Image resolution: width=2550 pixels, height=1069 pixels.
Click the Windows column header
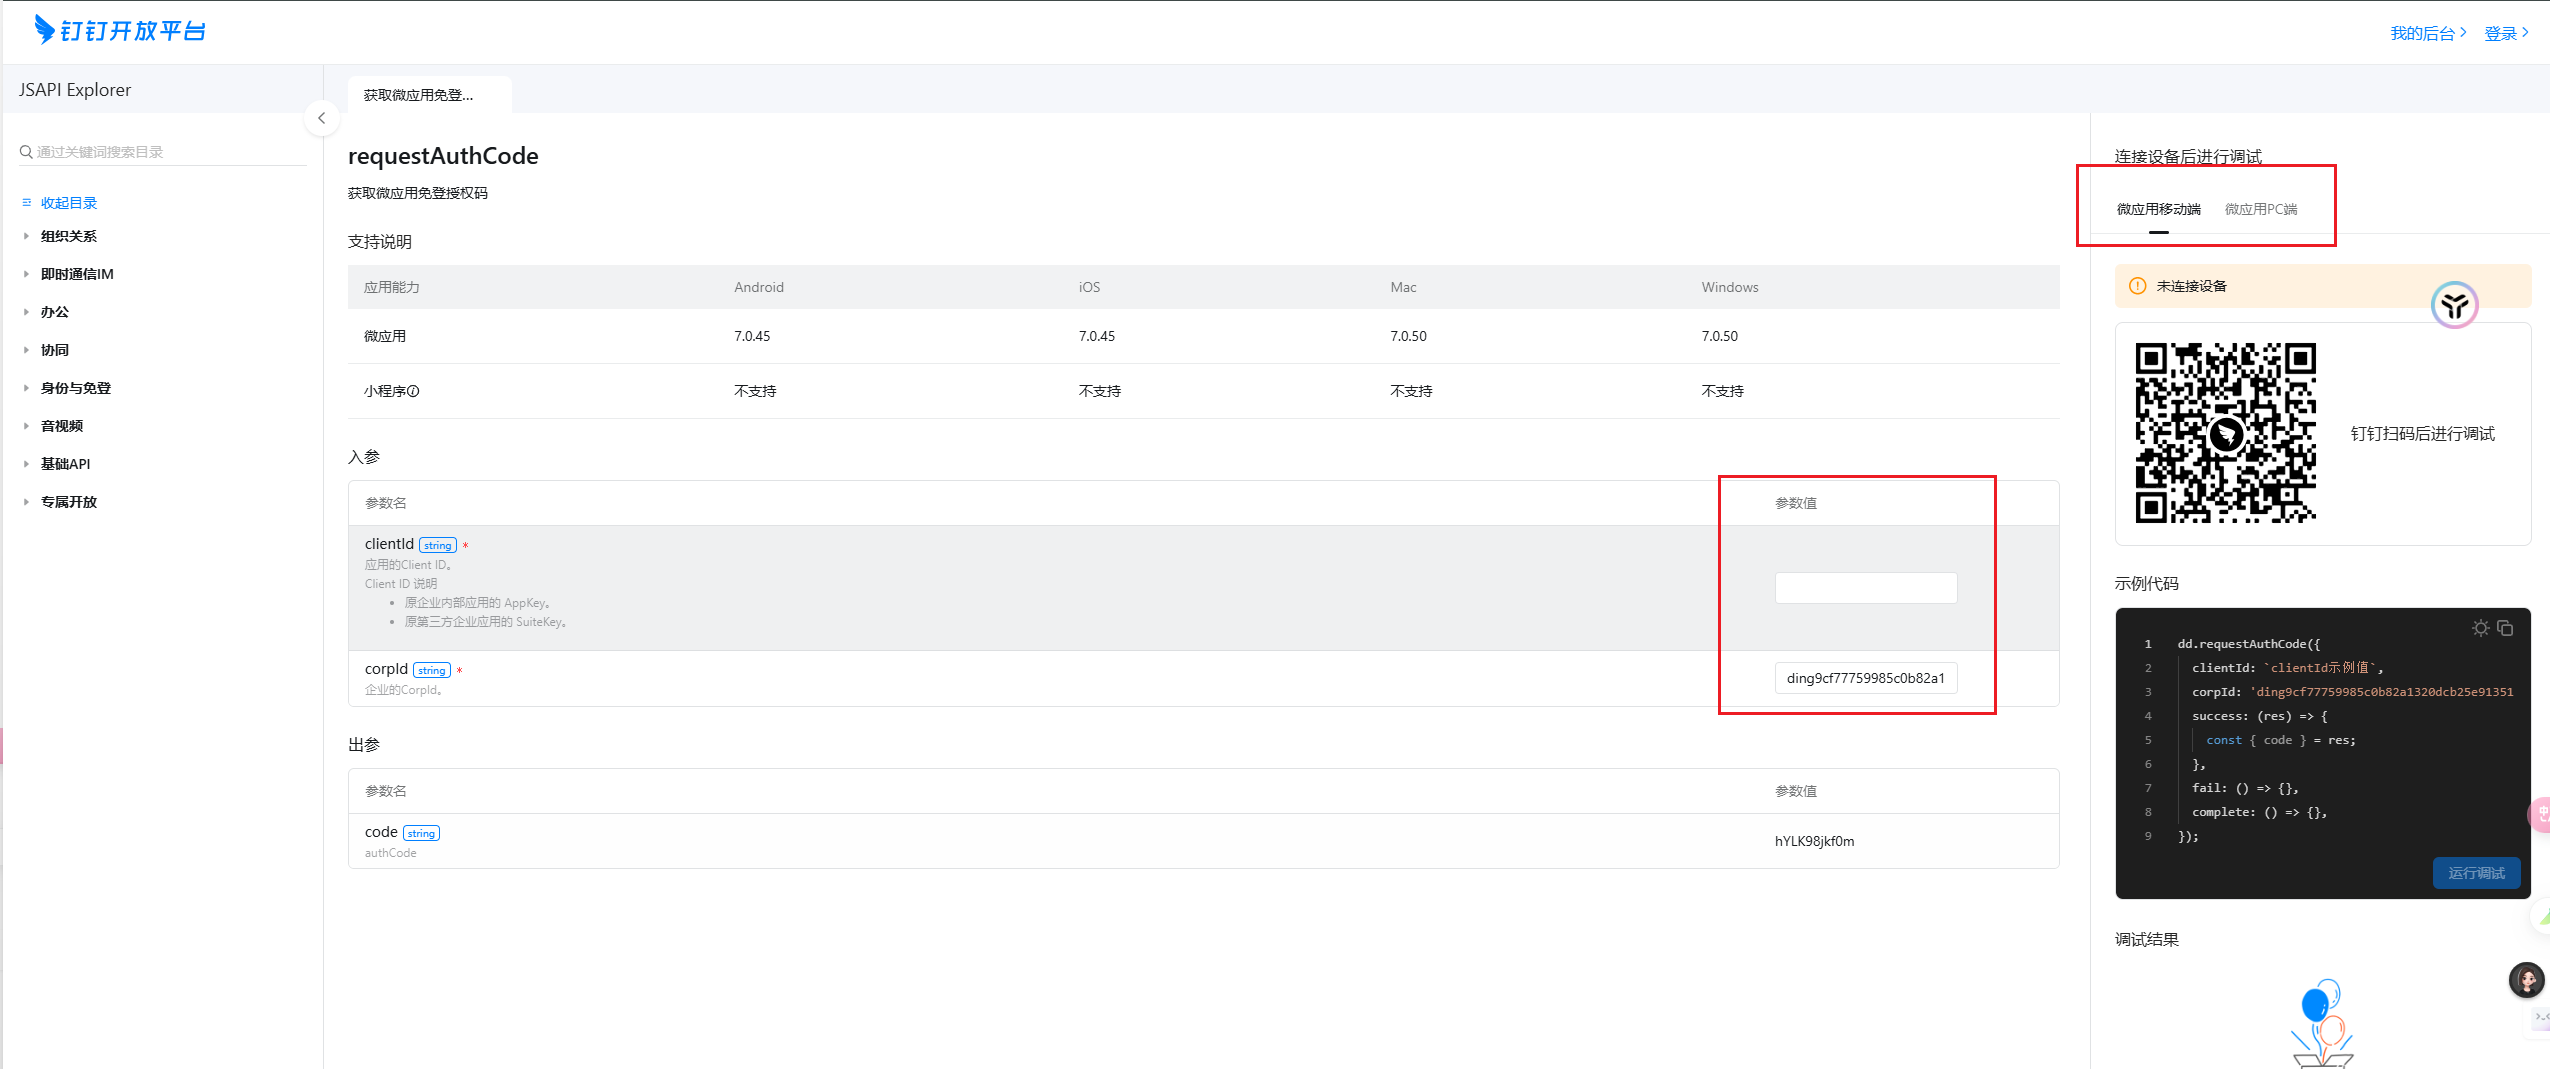pyautogui.click(x=1730, y=287)
